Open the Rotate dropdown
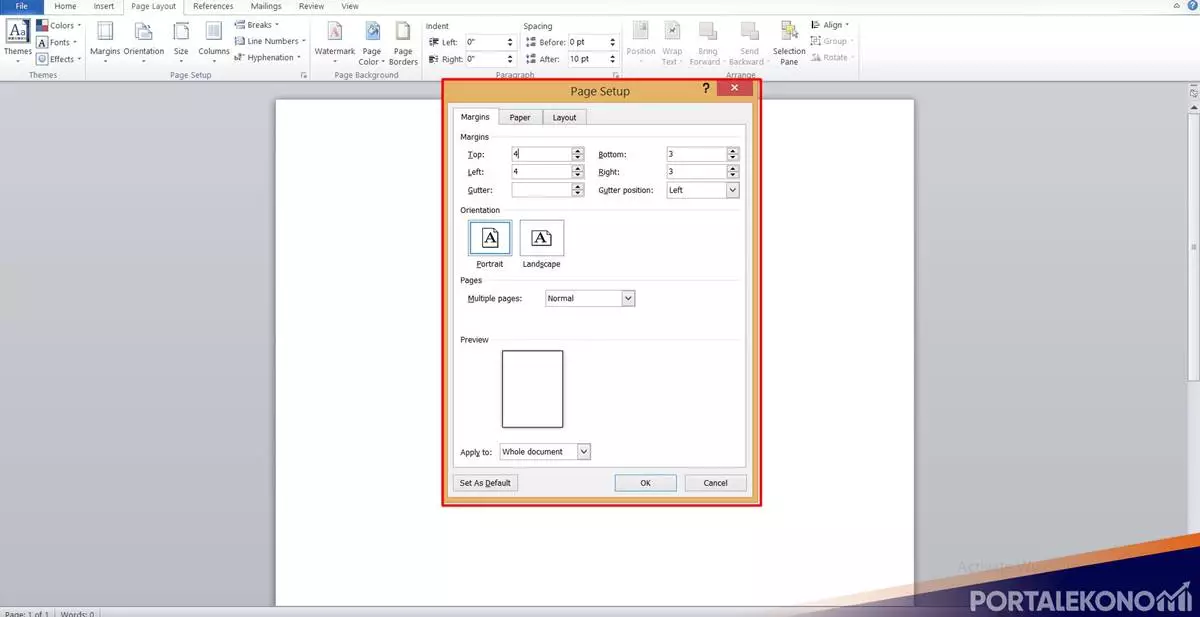This screenshot has width=1200, height=617. coord(831,57)
